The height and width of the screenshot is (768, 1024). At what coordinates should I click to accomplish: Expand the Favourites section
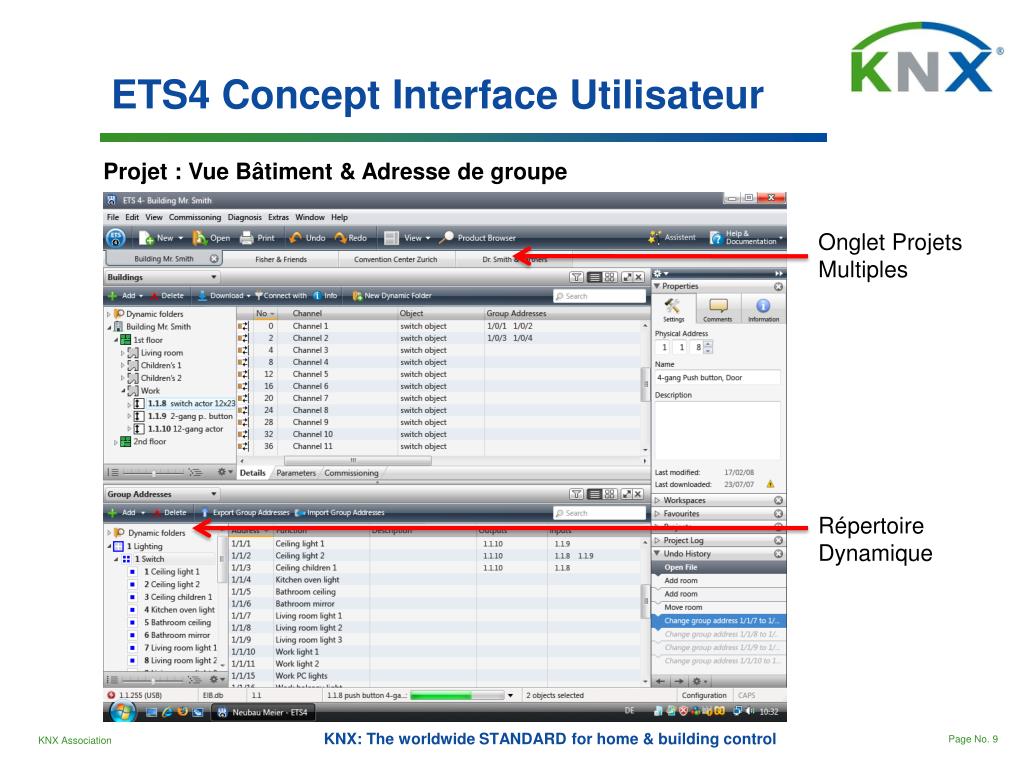[x=658, y=514]
